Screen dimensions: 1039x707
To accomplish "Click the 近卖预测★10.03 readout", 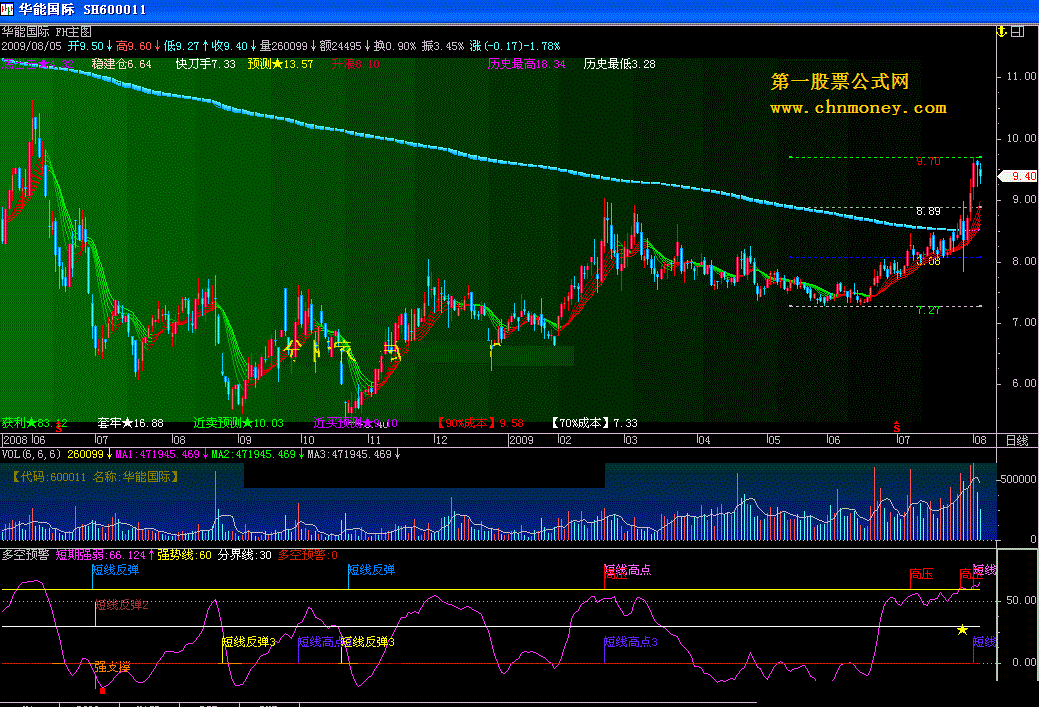I will [x=239, y=423].
